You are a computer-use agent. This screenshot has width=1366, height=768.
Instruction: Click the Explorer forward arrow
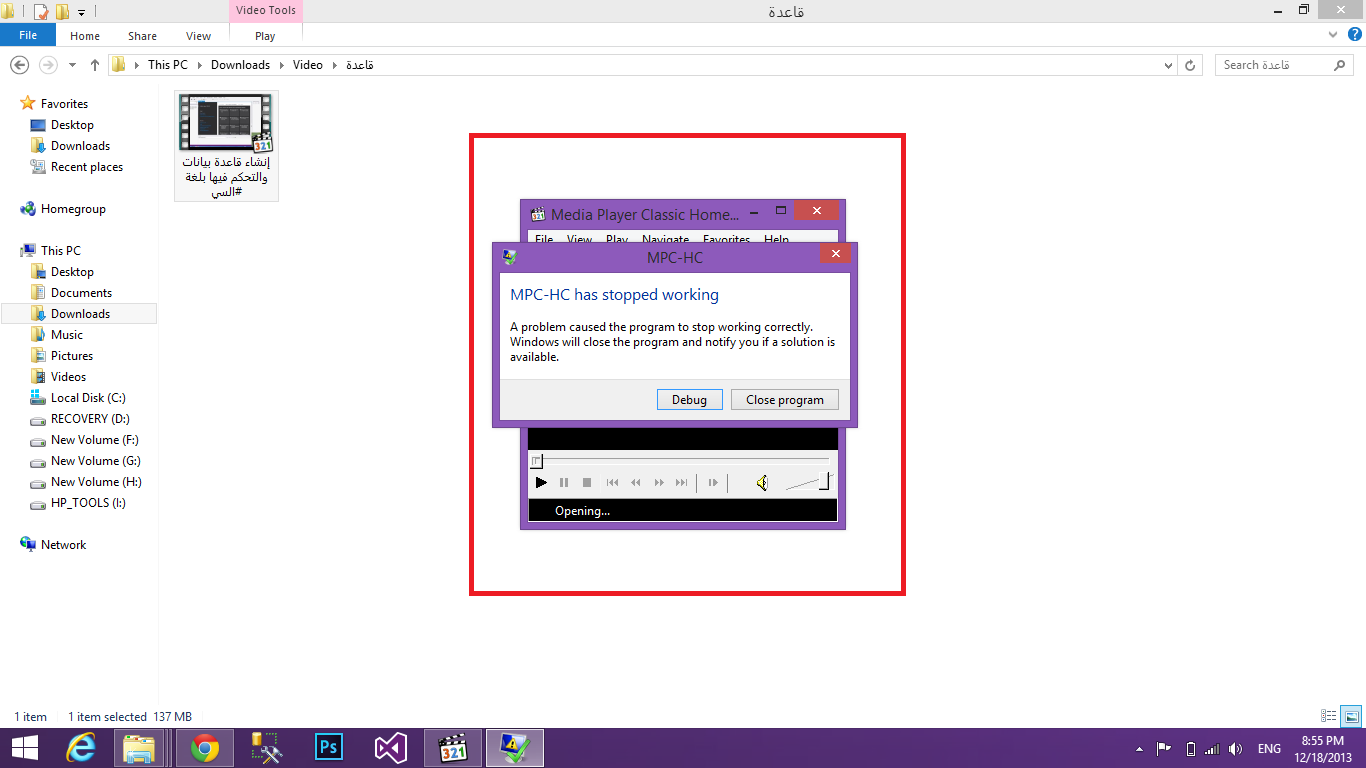47,64
